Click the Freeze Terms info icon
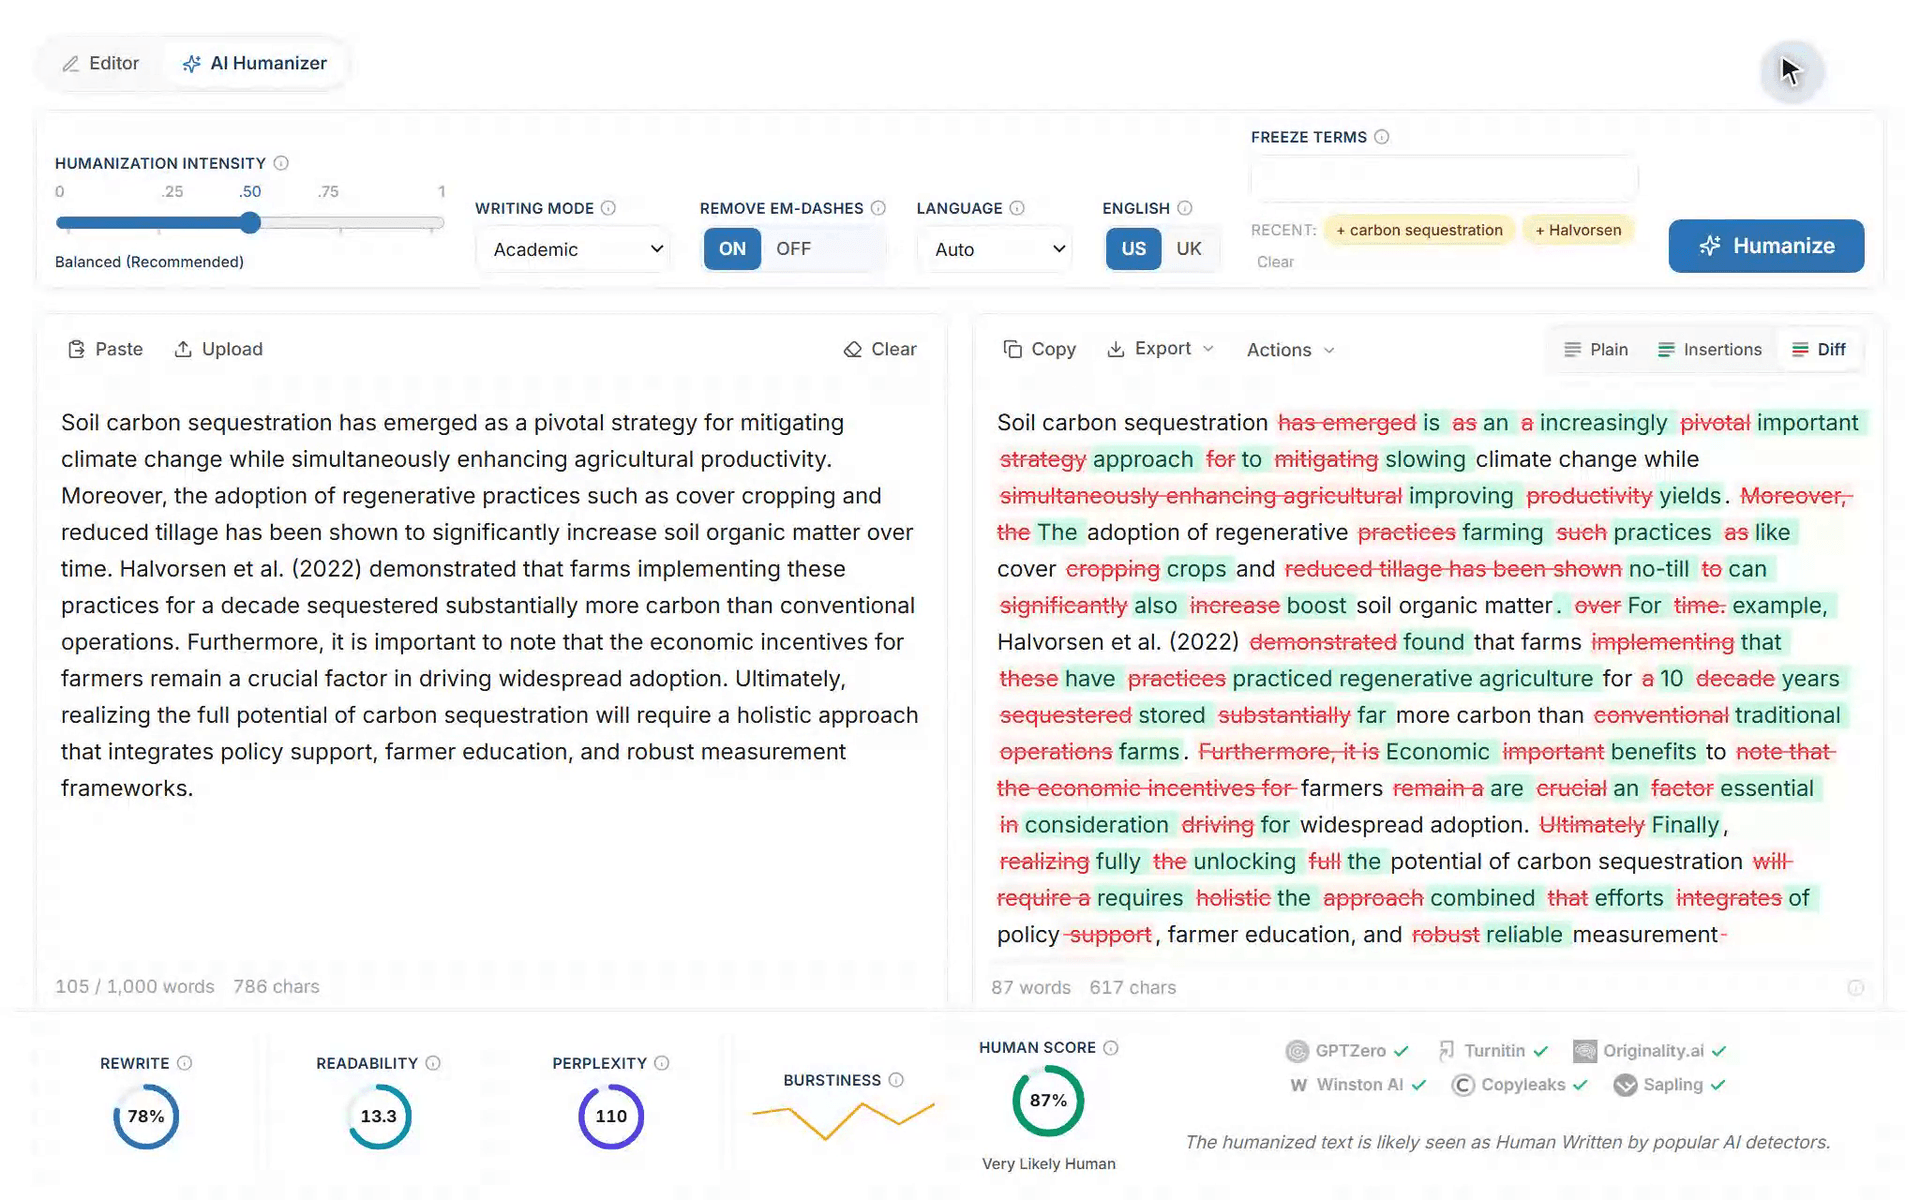 1382,137
